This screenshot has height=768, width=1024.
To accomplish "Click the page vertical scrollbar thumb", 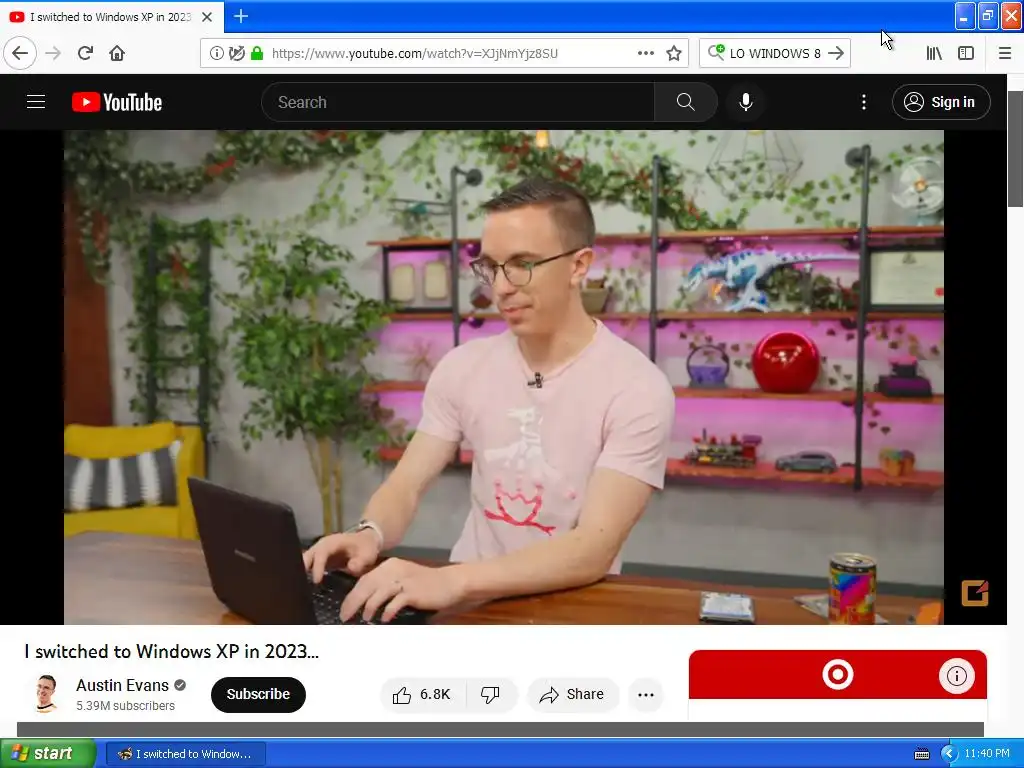I will (1016, 149).
